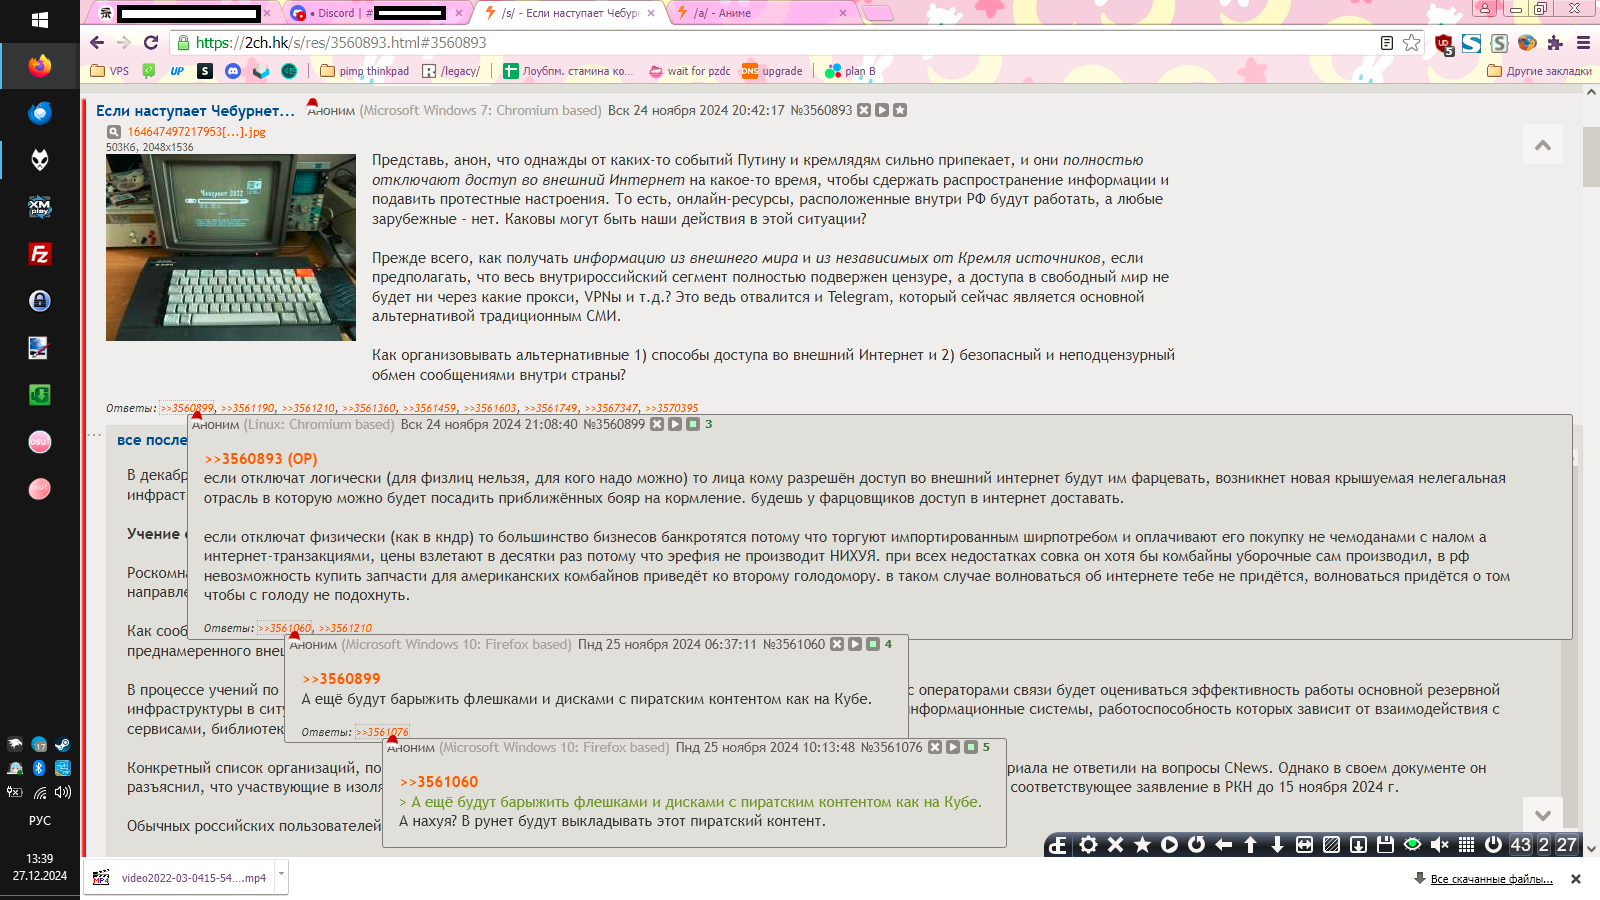Click the mask images hatched icon in panel
Screen dimensions: 1600x900
(x=1331, y=845)
